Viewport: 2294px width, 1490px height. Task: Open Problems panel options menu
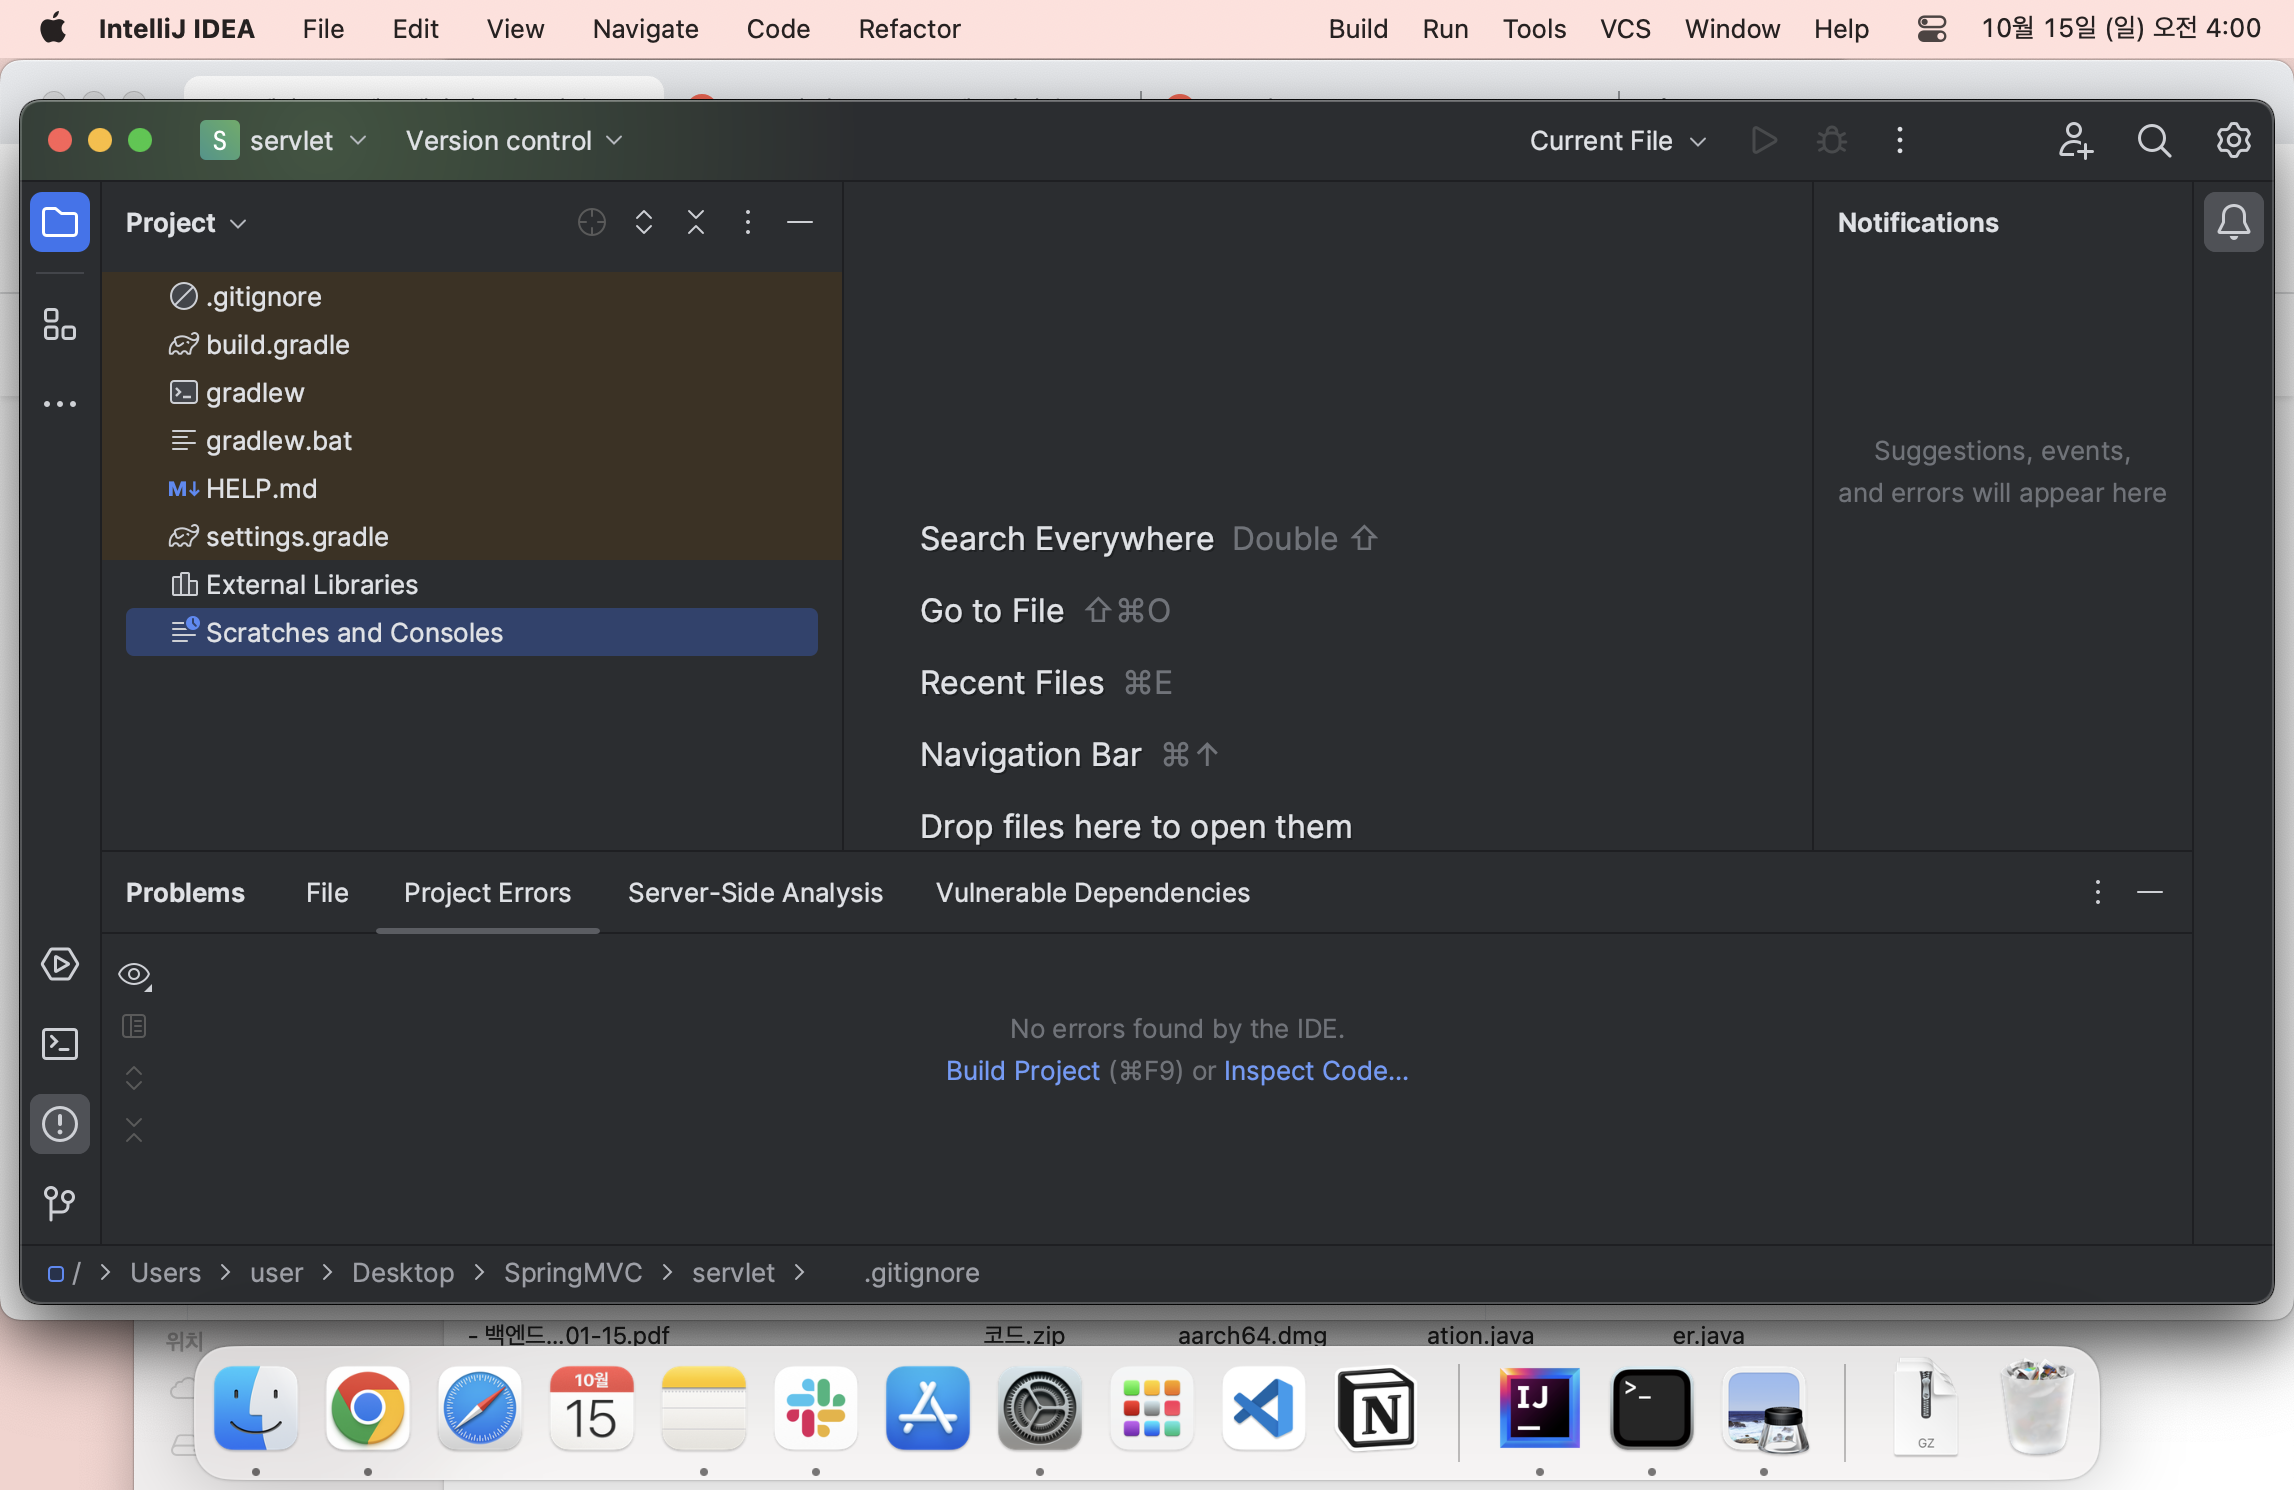pyautogui.click(x=2098, y=892)
